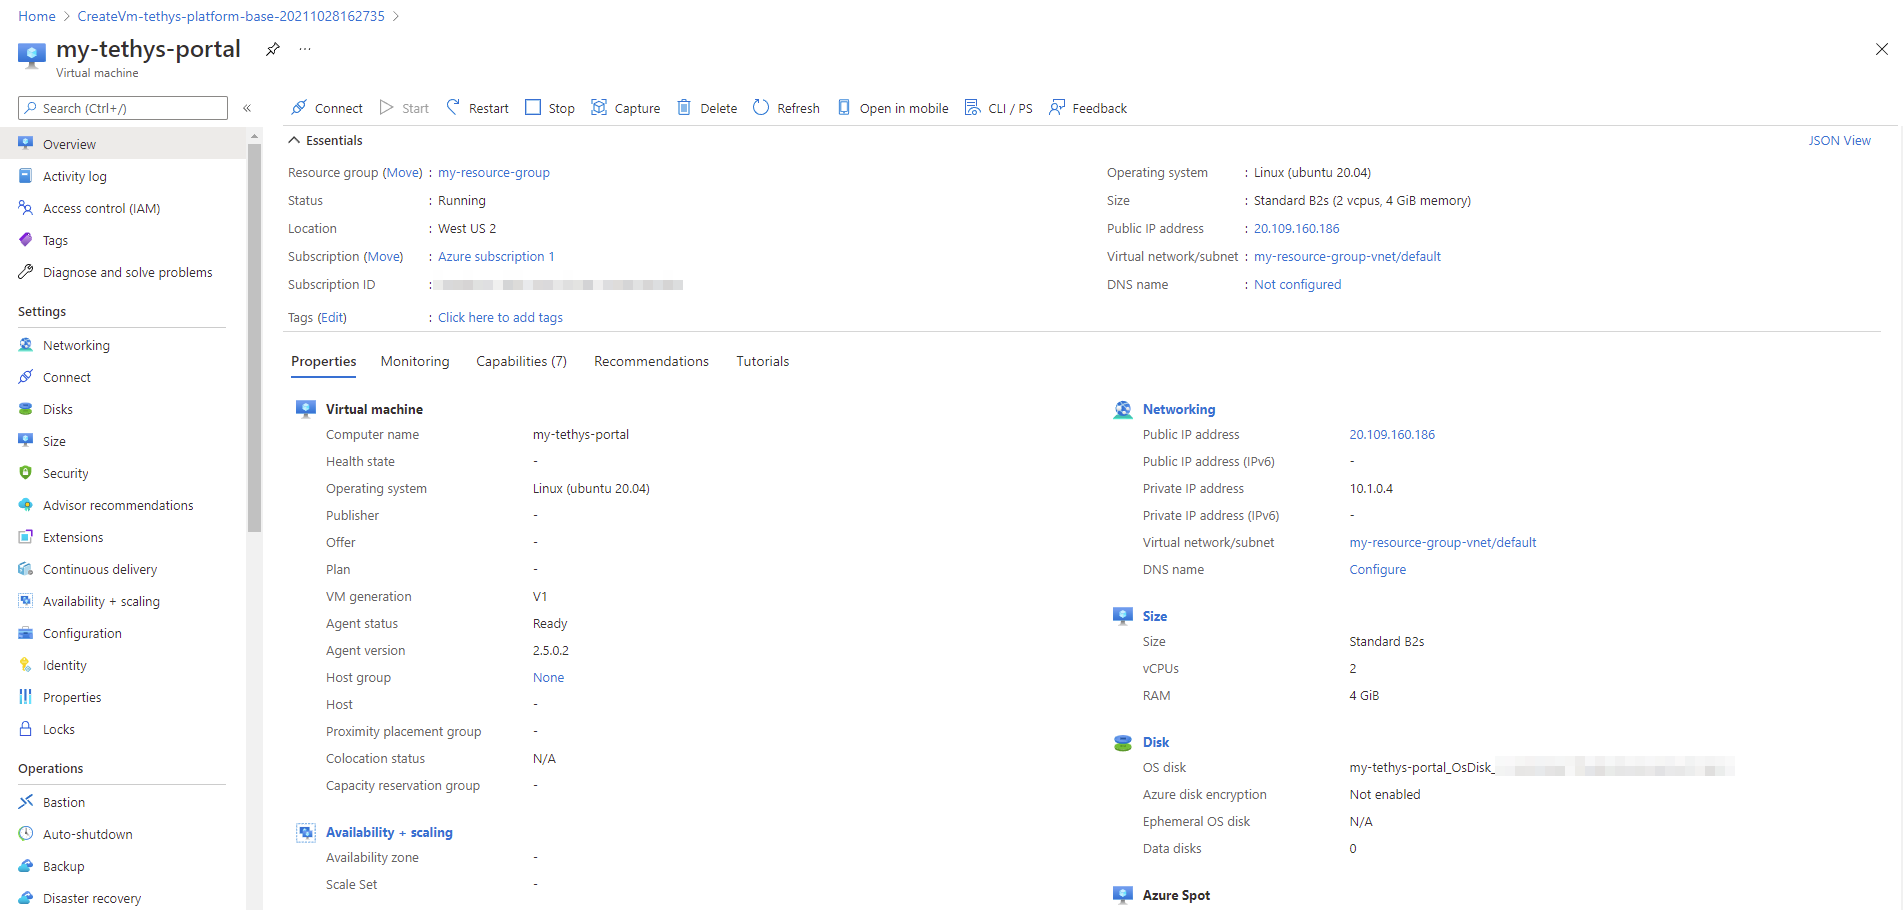The image size is (1903, 910).
Task: Click the Restart icon in toolbar
Action: pyautogui.click(x=453, y=107)
